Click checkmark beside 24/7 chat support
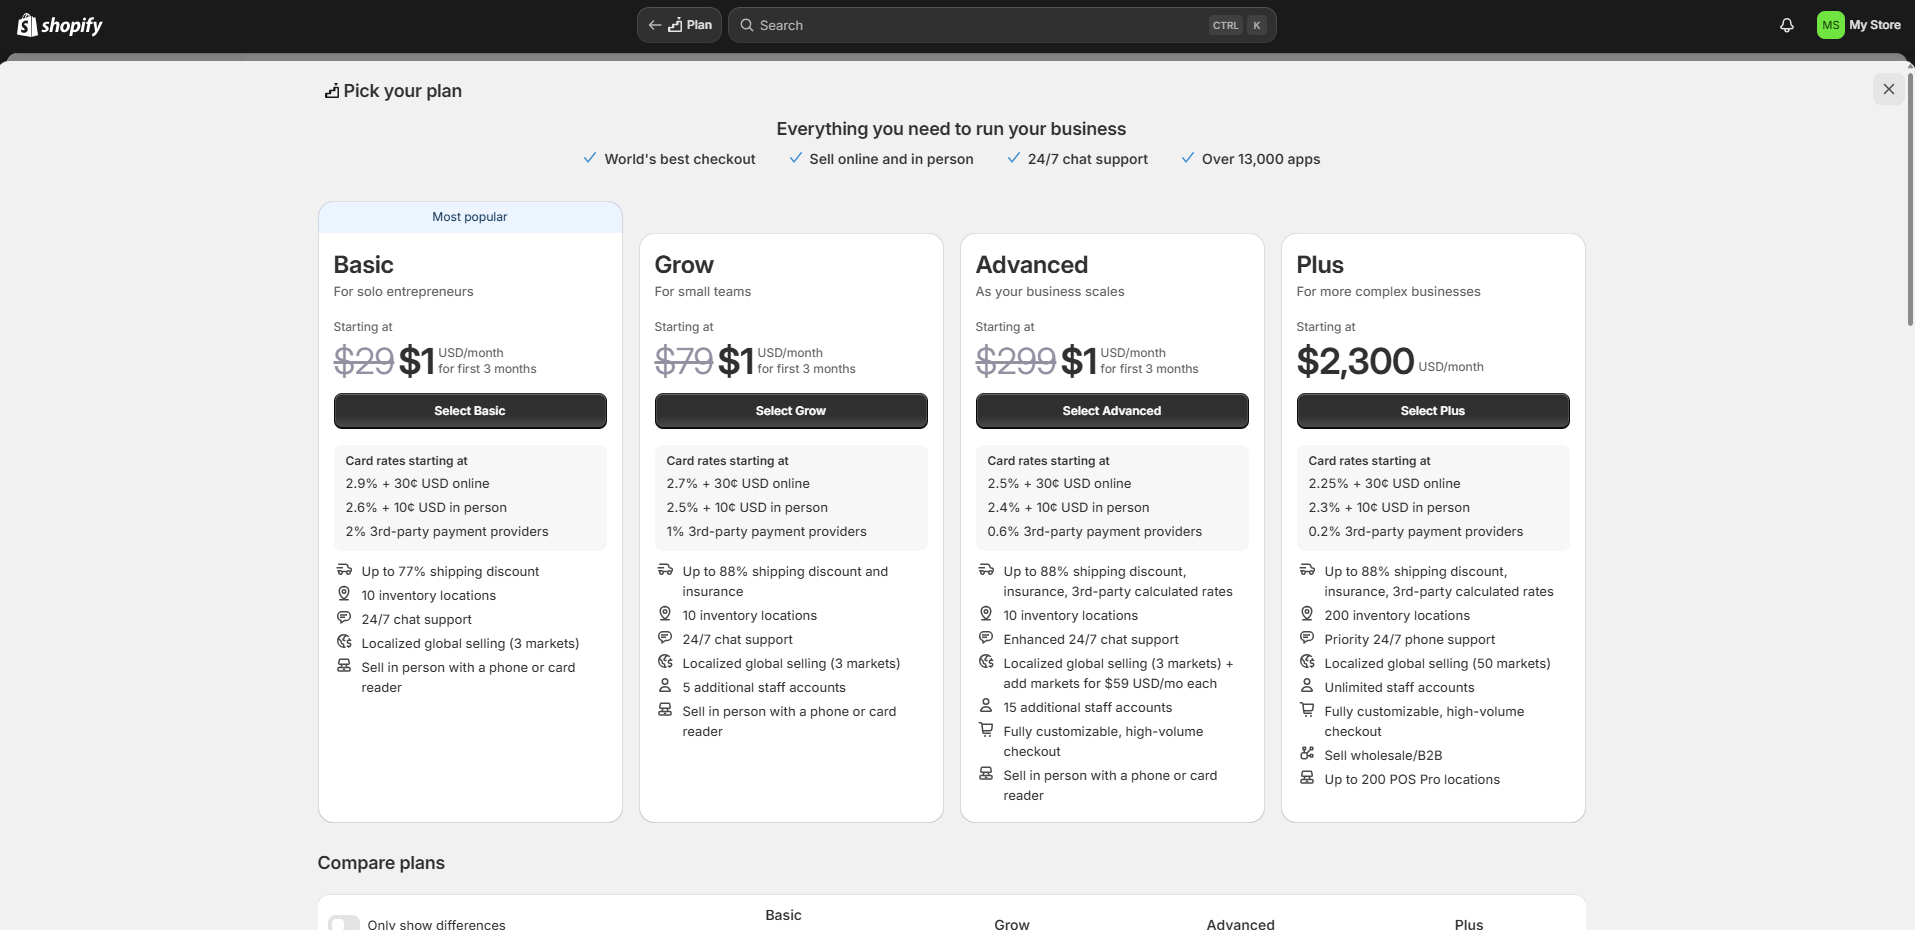The width and height of the screenshot is (1915, 930). pos(1013,158)
